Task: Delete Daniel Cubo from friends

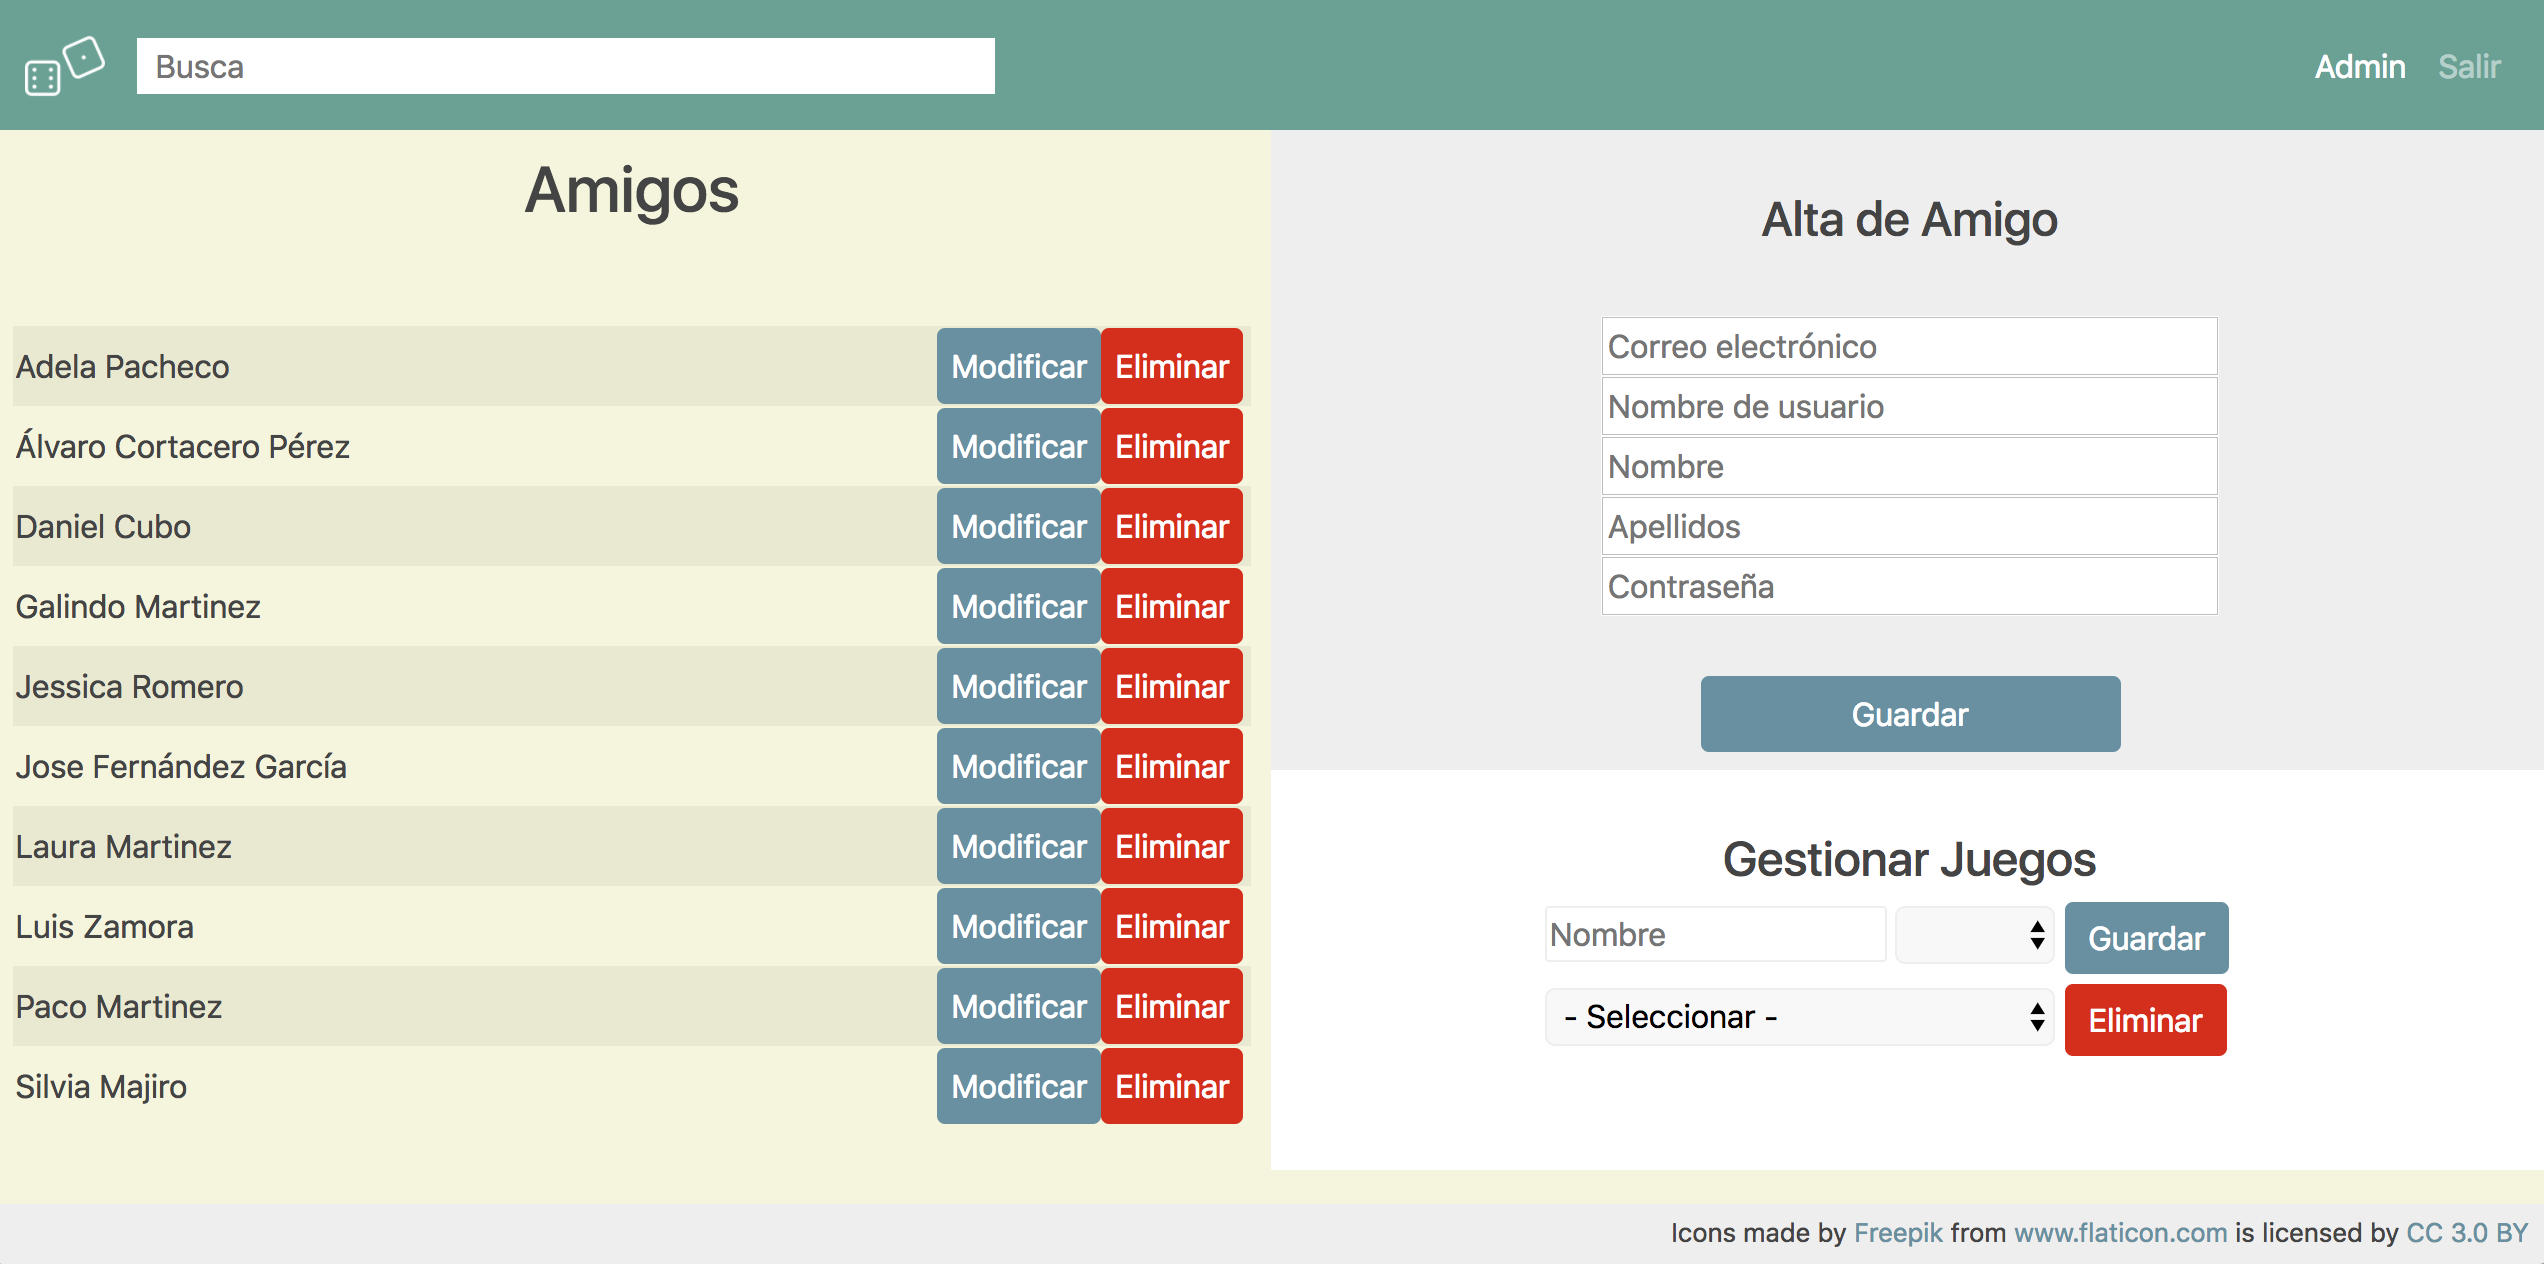Action: pos(1171,527)
